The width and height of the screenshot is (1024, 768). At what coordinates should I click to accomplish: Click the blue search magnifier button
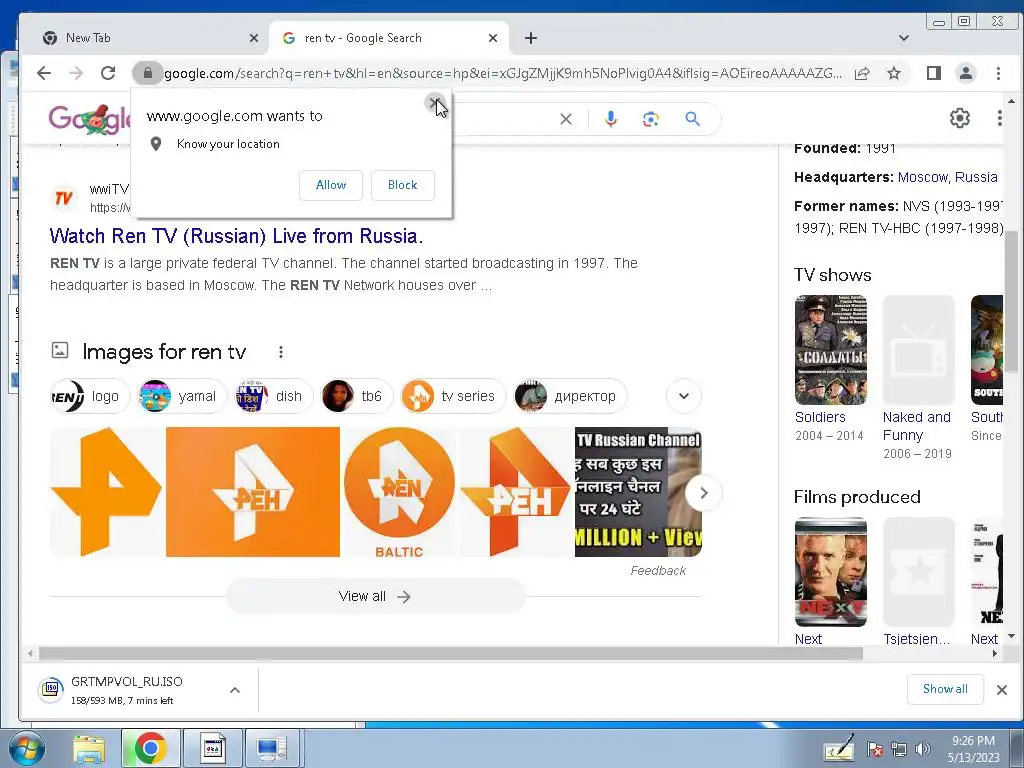(692, 119)
